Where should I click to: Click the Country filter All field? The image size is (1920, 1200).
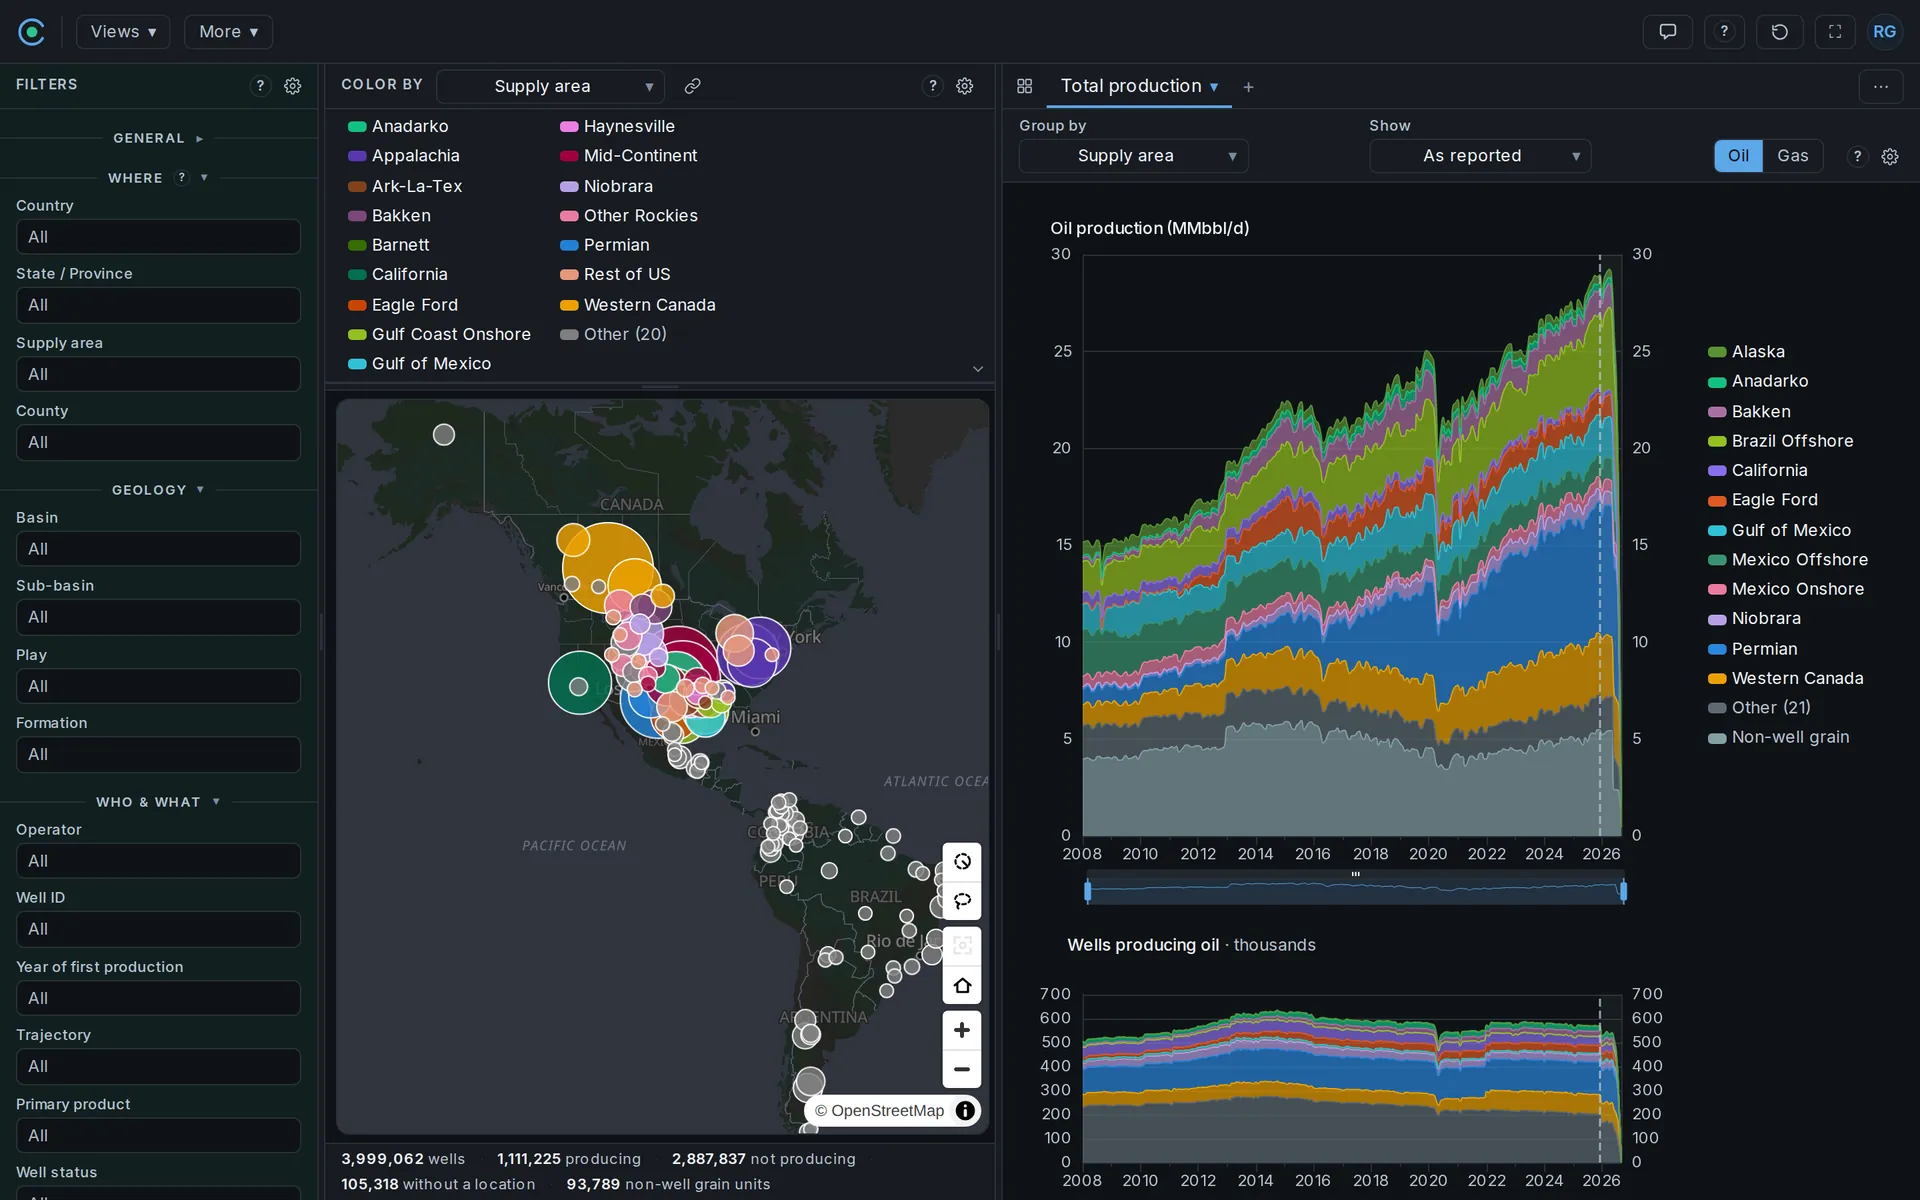[x=158, y=237]
